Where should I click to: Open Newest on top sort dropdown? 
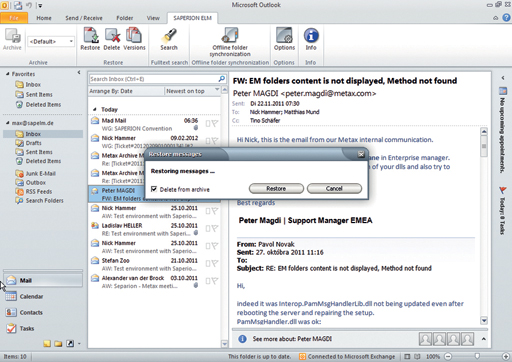coord(217,91)
